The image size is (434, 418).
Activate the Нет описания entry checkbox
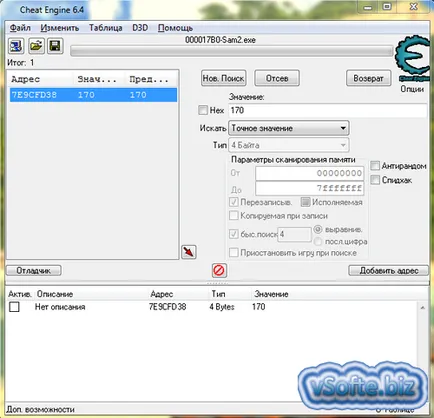click(14, 307)
